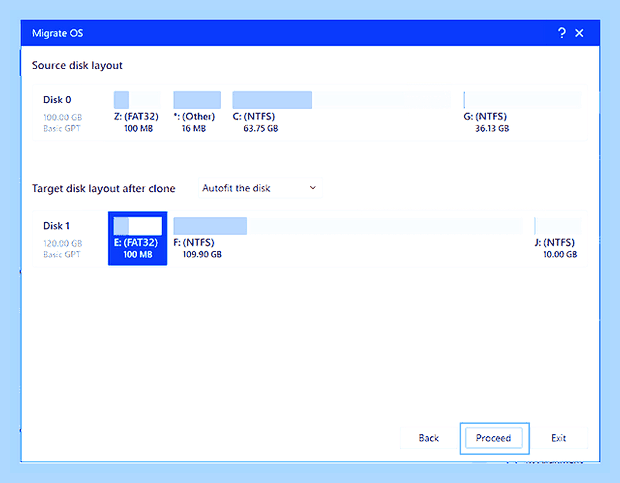Screen dimensions: 620x483
Task: Click the Exit button
Action: click(x=558, y=438)
